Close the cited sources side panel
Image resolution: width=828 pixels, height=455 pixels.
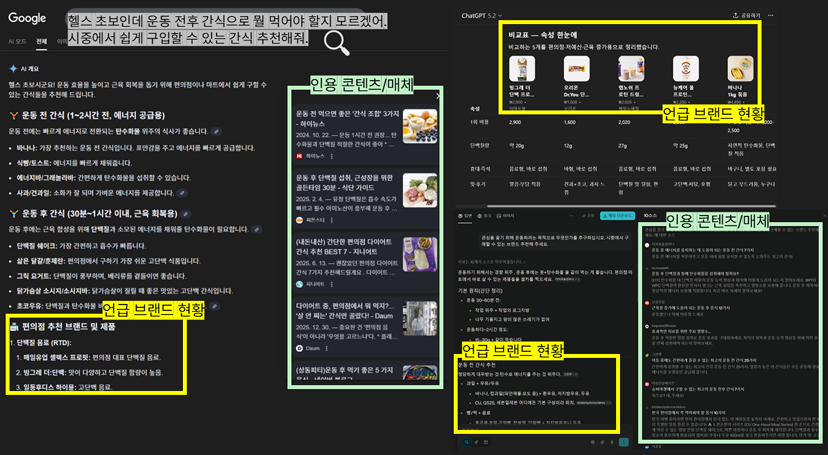point(438,96)
